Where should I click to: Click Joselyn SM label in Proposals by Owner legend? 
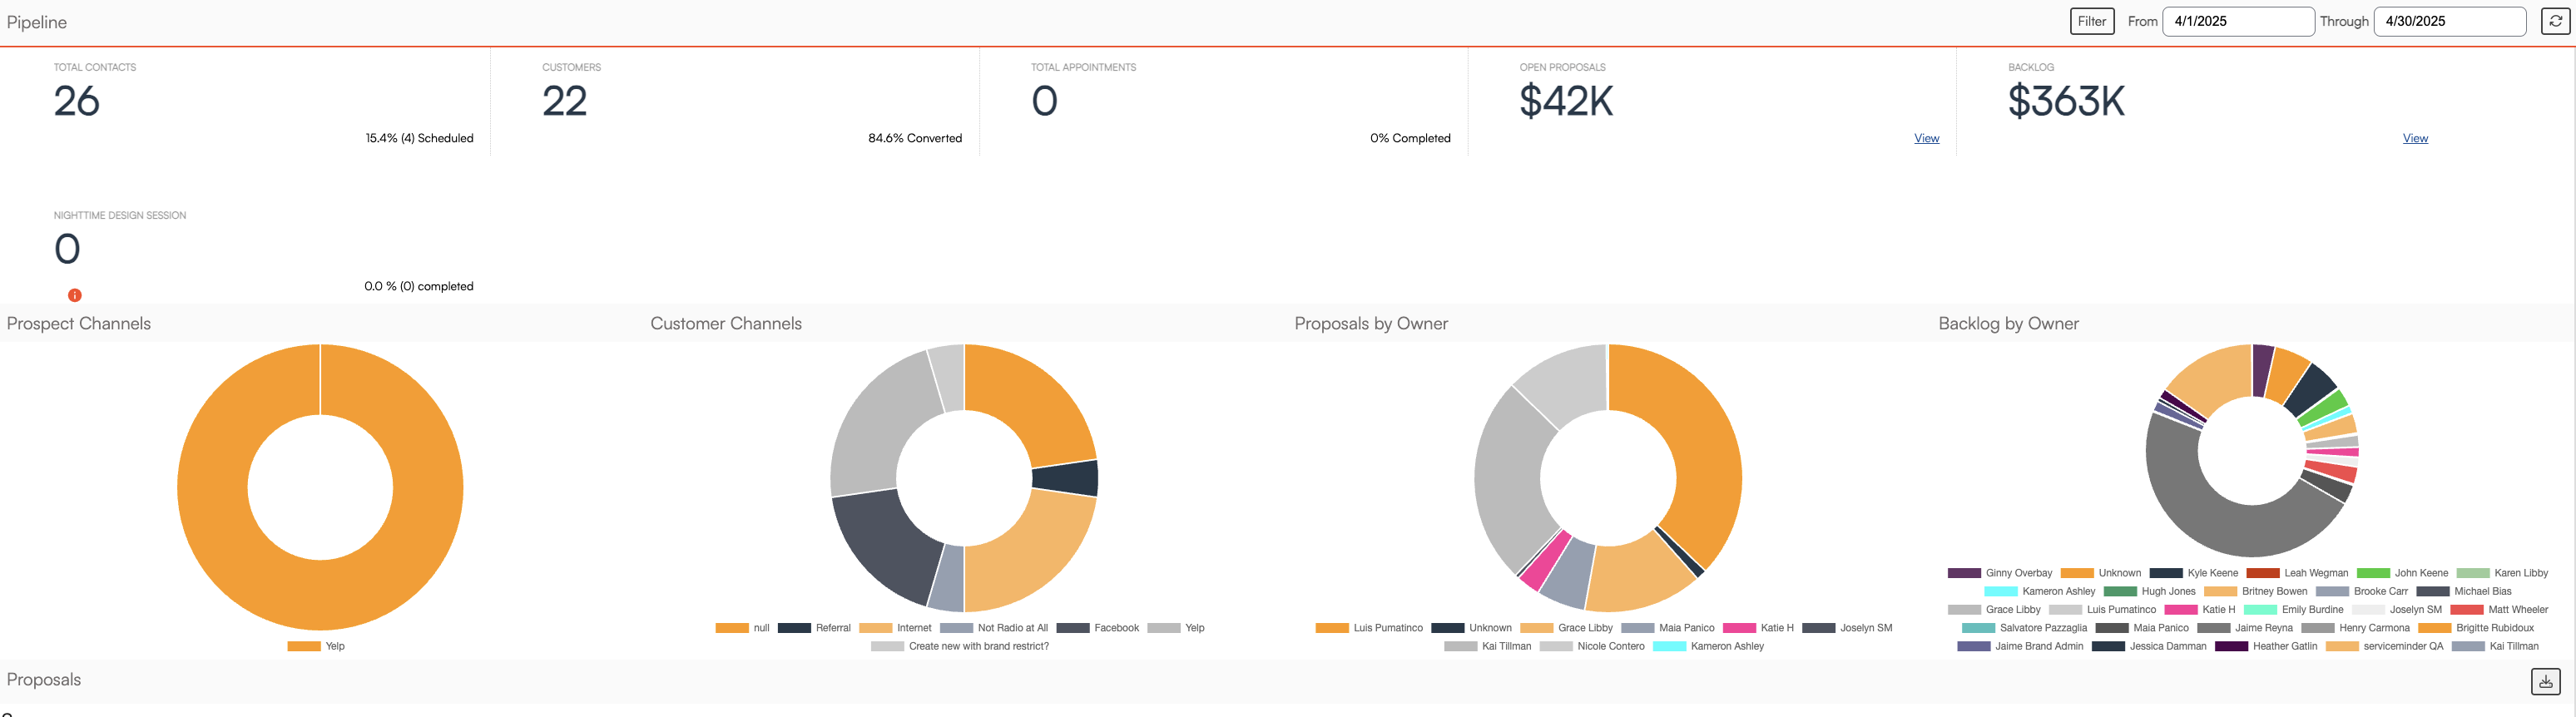tap(1866, 628)
